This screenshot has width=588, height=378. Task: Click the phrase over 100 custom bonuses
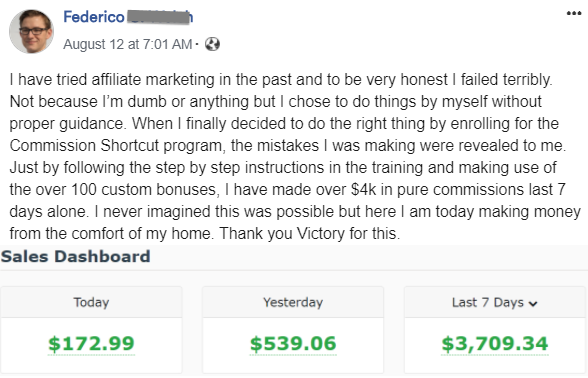click(x=127, y=189)
